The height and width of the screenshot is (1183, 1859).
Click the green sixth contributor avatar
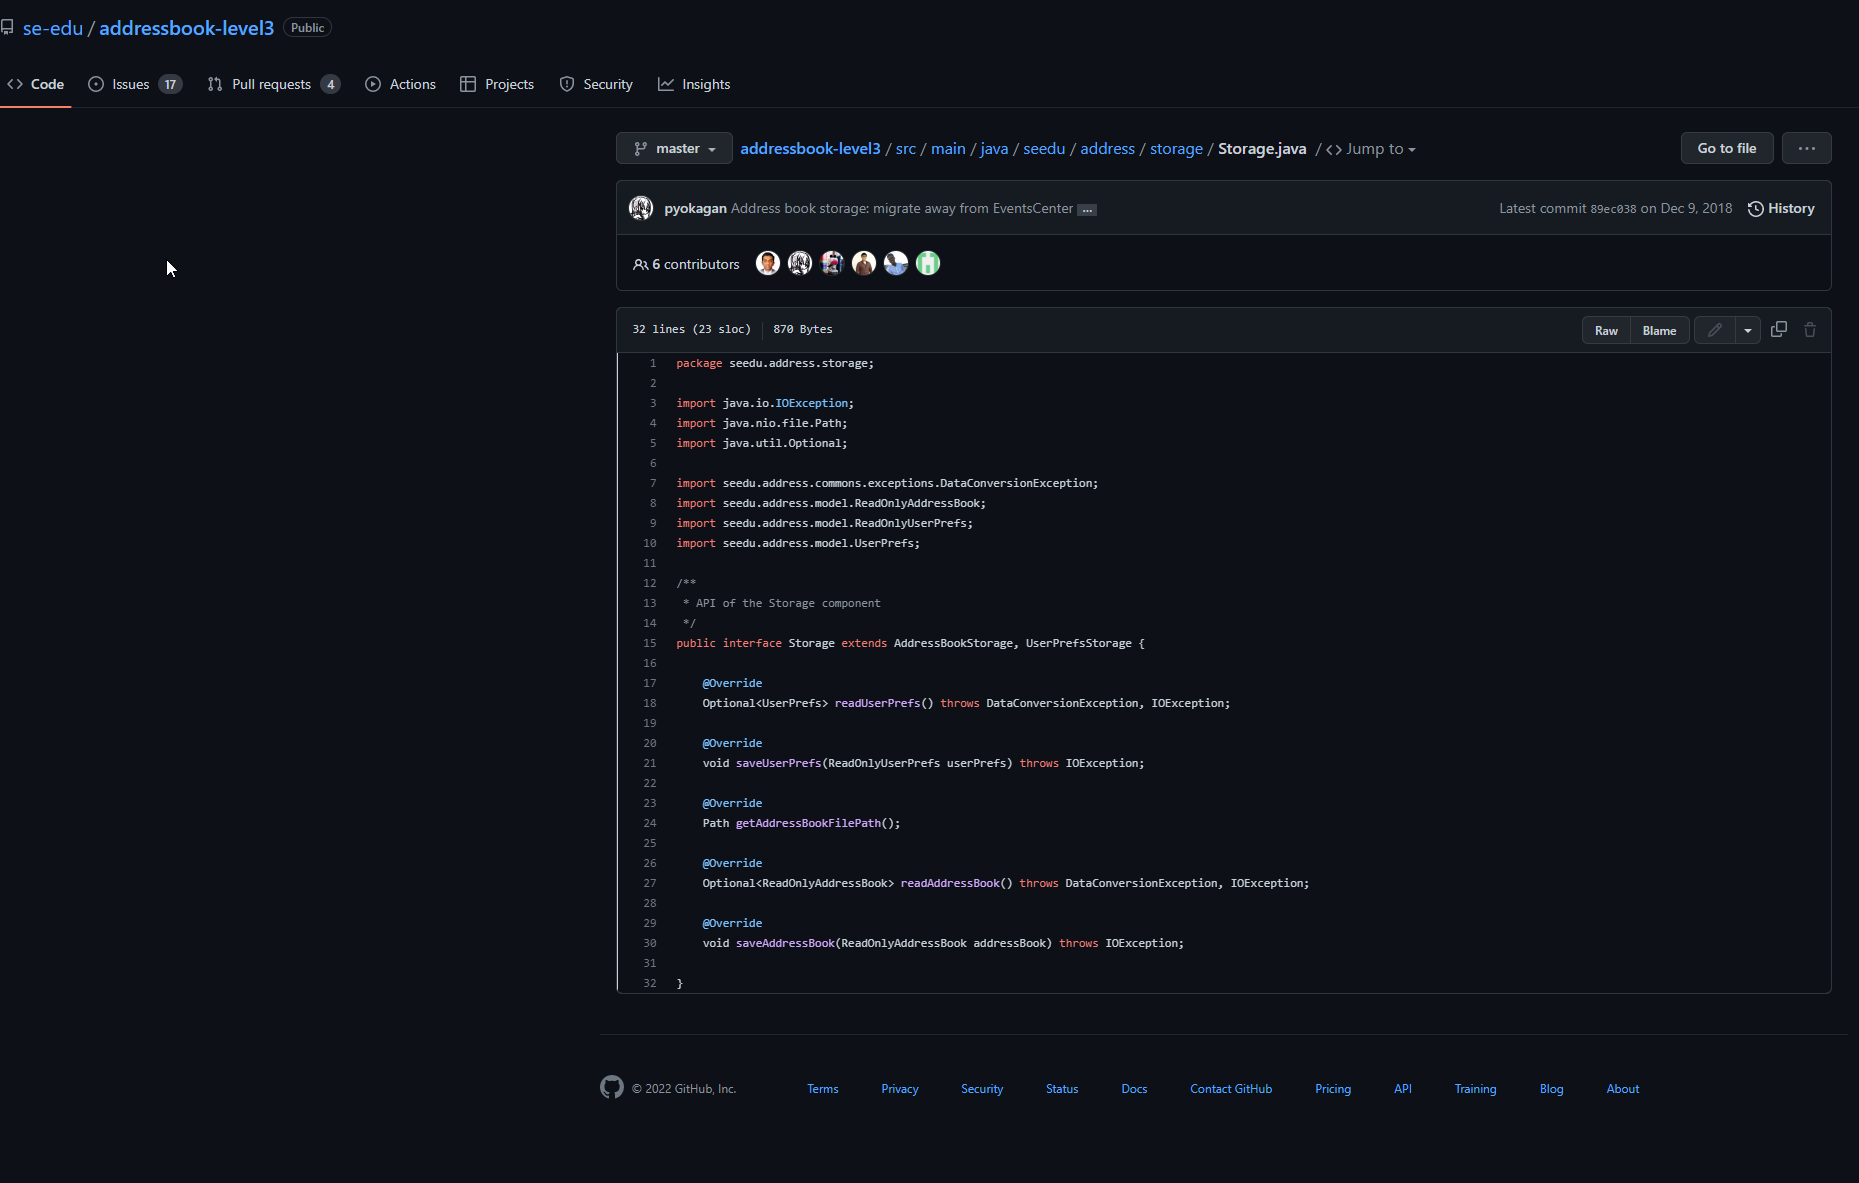pos(928,263)
